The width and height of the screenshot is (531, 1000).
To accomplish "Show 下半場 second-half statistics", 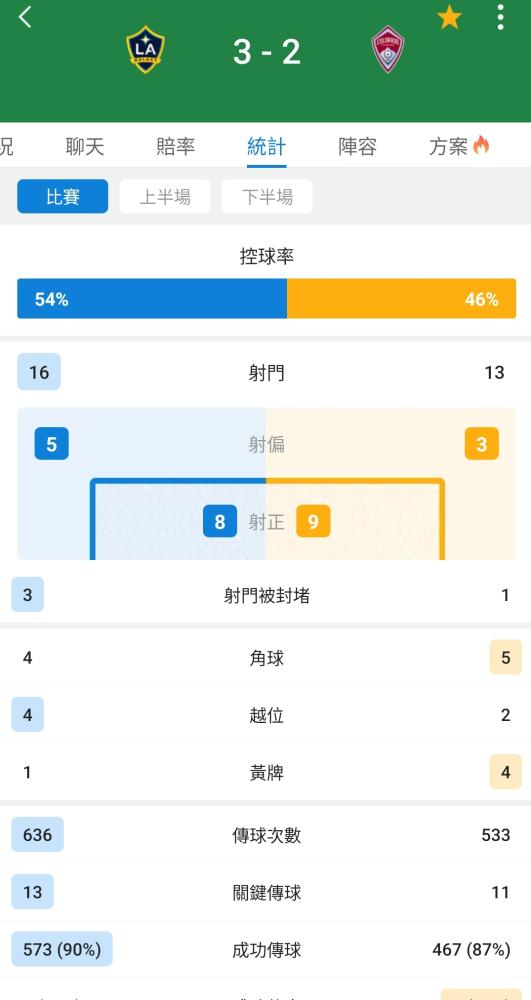I will tap(267, 196).
